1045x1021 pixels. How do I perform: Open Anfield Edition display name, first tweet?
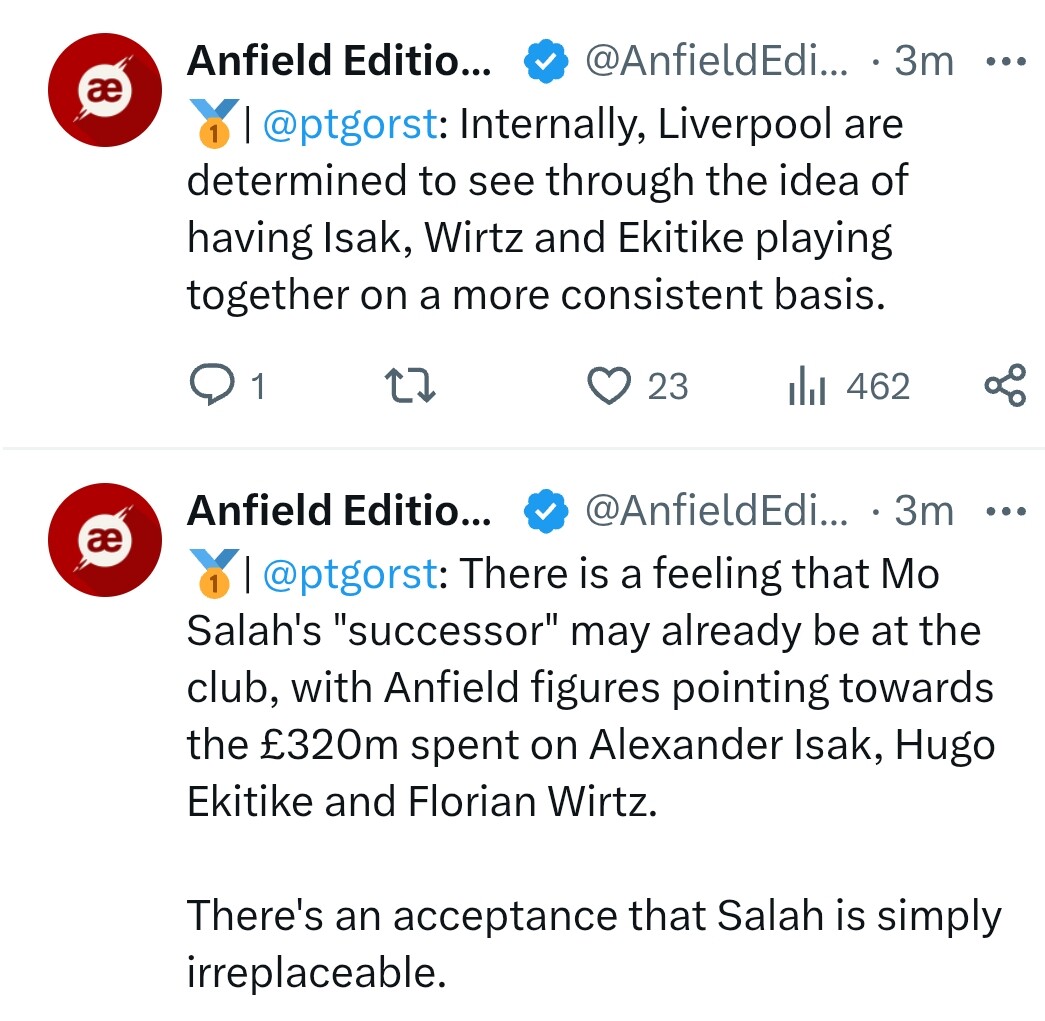339,62
